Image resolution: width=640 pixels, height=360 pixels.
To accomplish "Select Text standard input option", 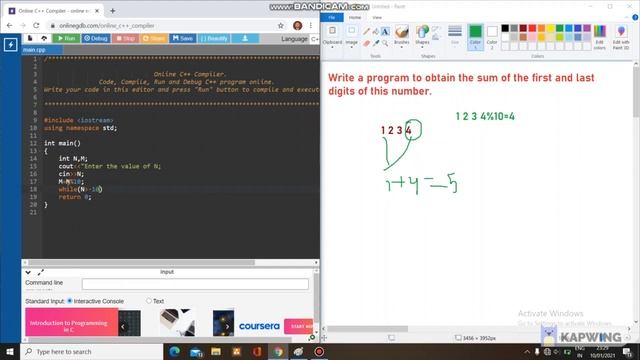I will (x=149, y=301).
